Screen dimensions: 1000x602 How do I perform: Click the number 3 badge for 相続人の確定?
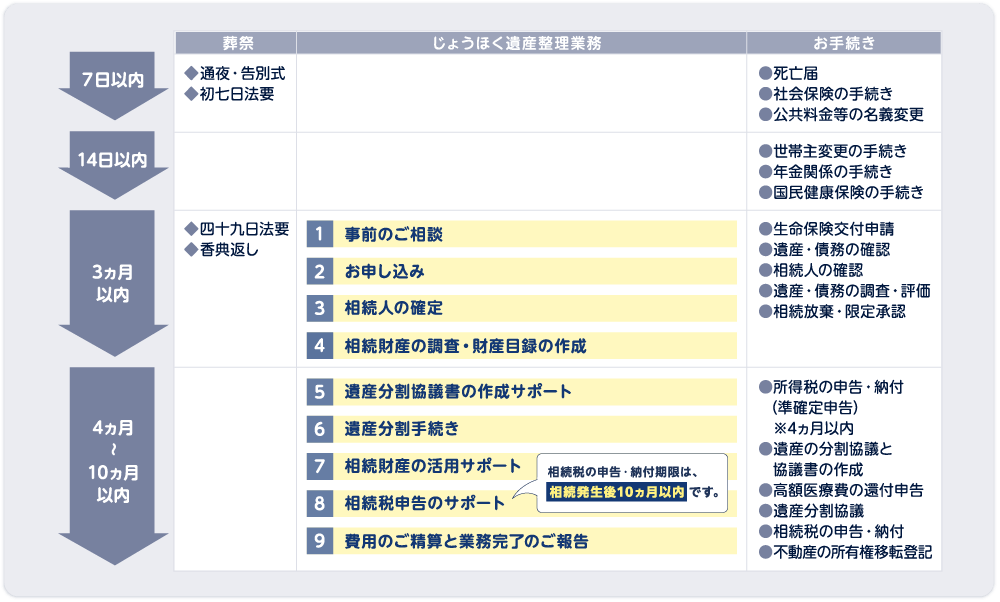tap(318, 308)
